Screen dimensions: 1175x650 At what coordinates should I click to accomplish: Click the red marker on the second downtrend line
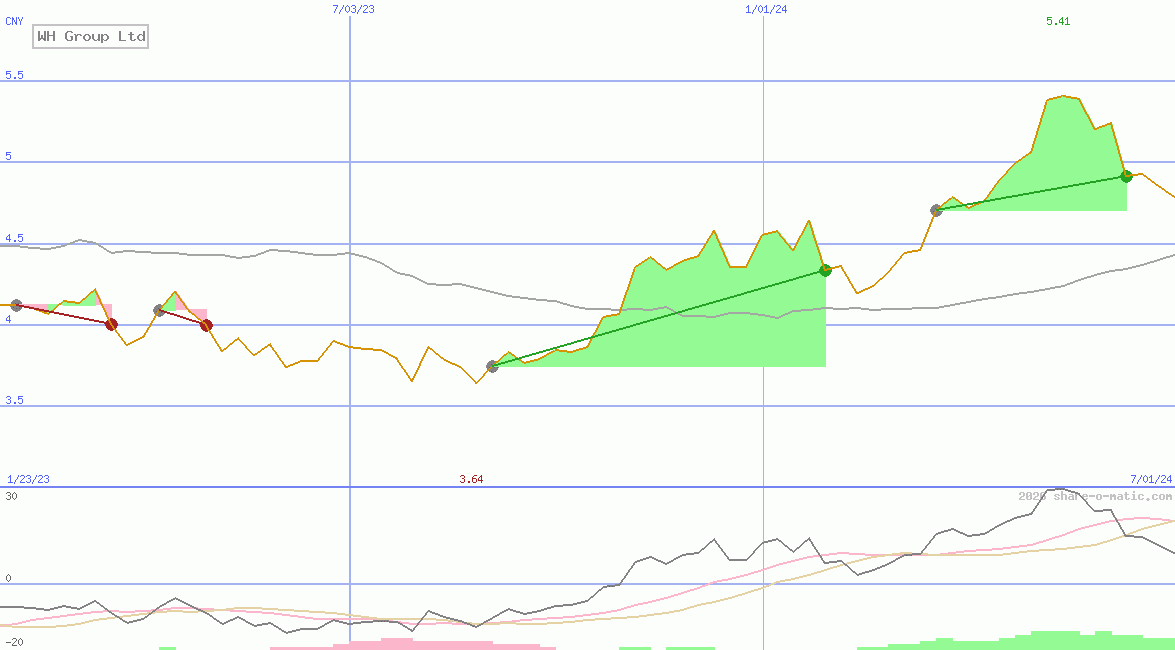[x=207, y=324]
